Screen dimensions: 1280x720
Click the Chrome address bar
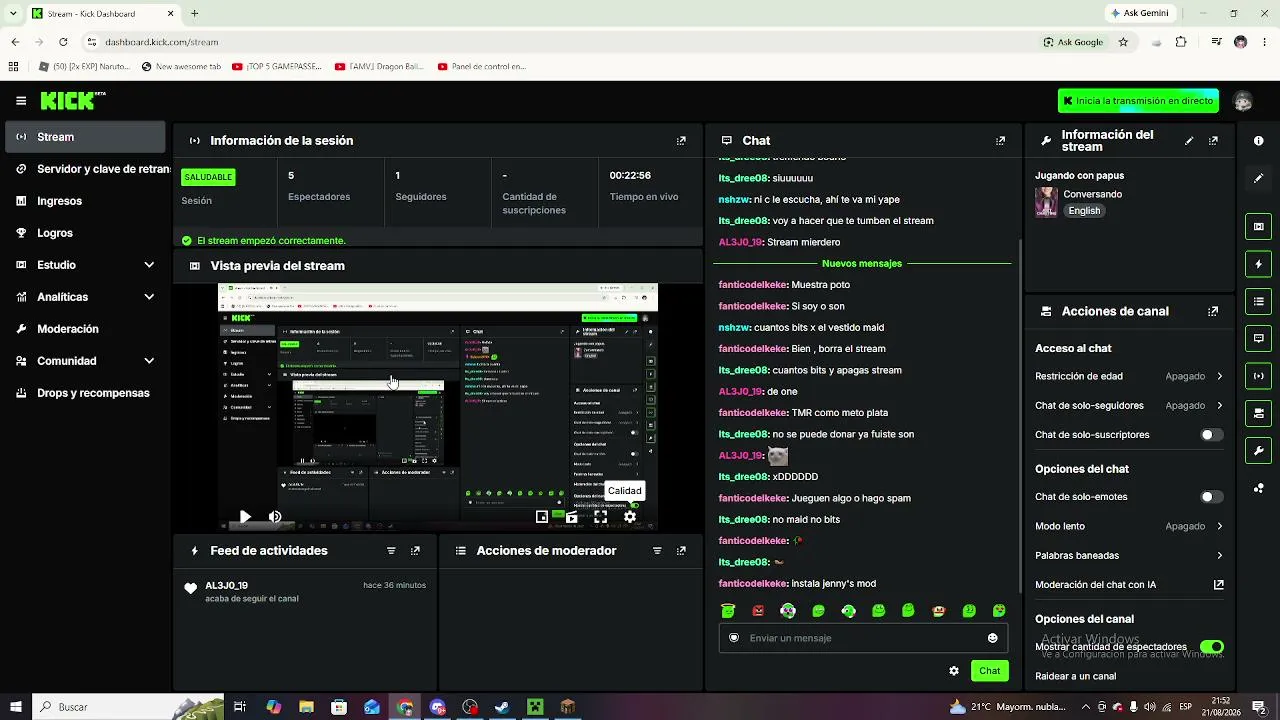point(560,42)
